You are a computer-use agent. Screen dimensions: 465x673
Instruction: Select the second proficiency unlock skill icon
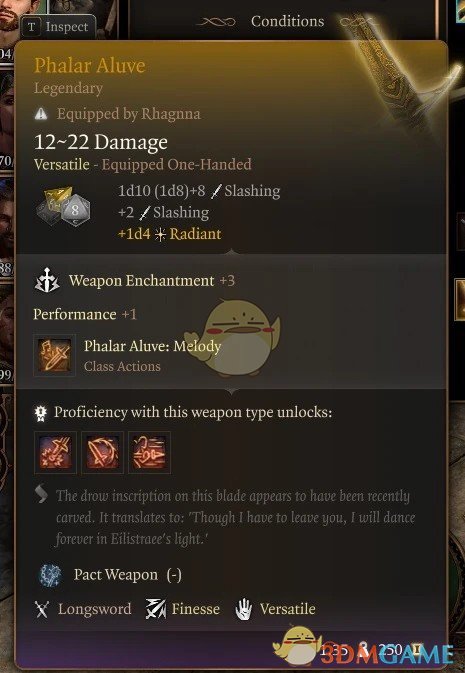point(103,452)
